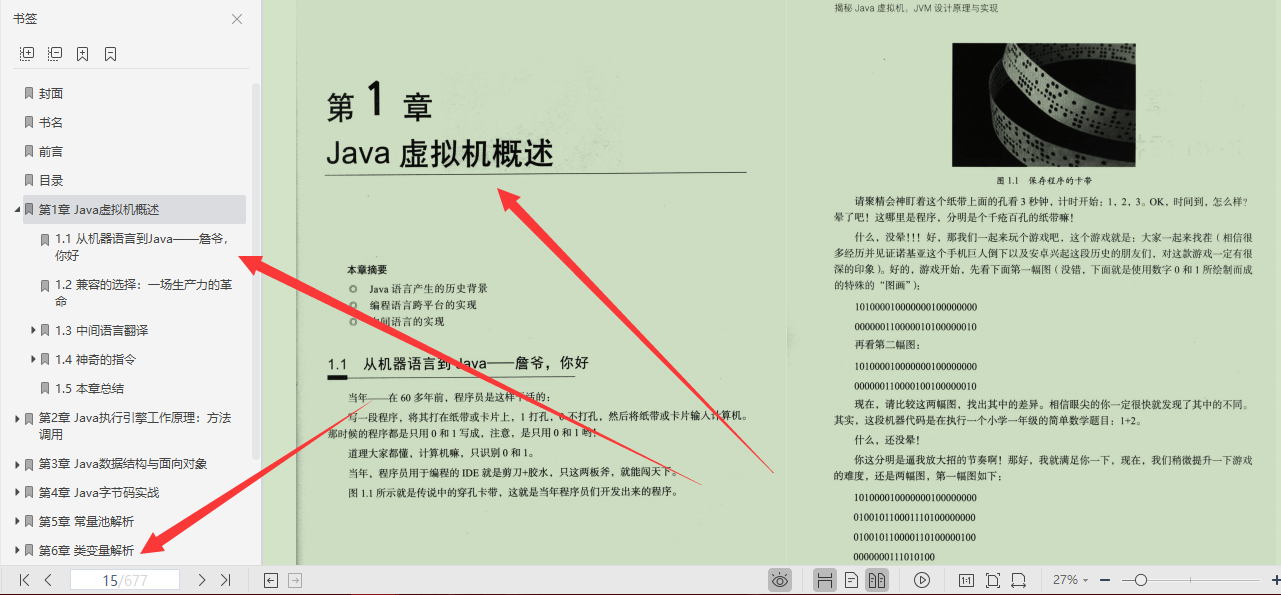The image size is (1281, 595).
Task: Click the bookmark ribbon icon beside 封面
Action: point(29,93)
